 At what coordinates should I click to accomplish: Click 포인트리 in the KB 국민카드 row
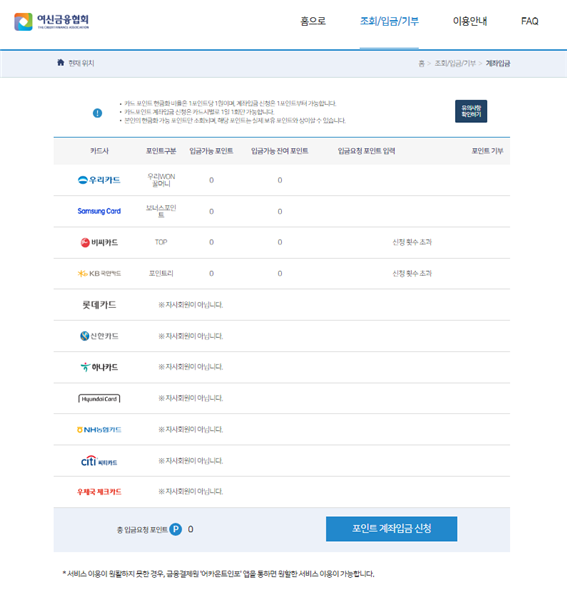point(161,274)
